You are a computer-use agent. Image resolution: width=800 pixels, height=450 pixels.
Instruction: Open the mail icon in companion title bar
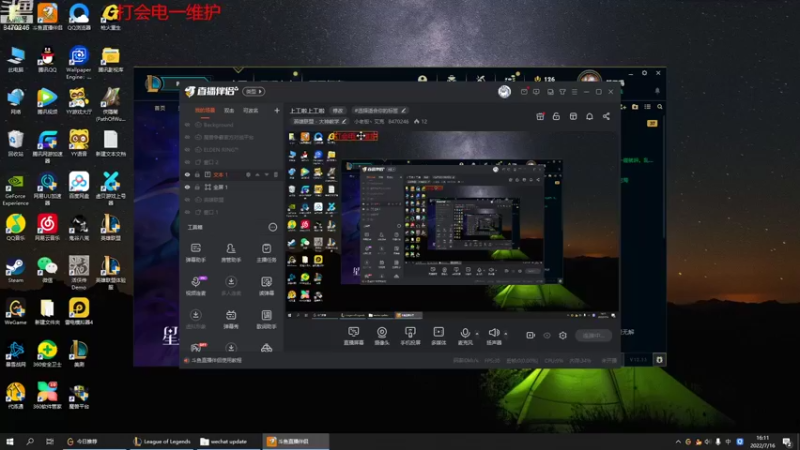tap(524, 92)
